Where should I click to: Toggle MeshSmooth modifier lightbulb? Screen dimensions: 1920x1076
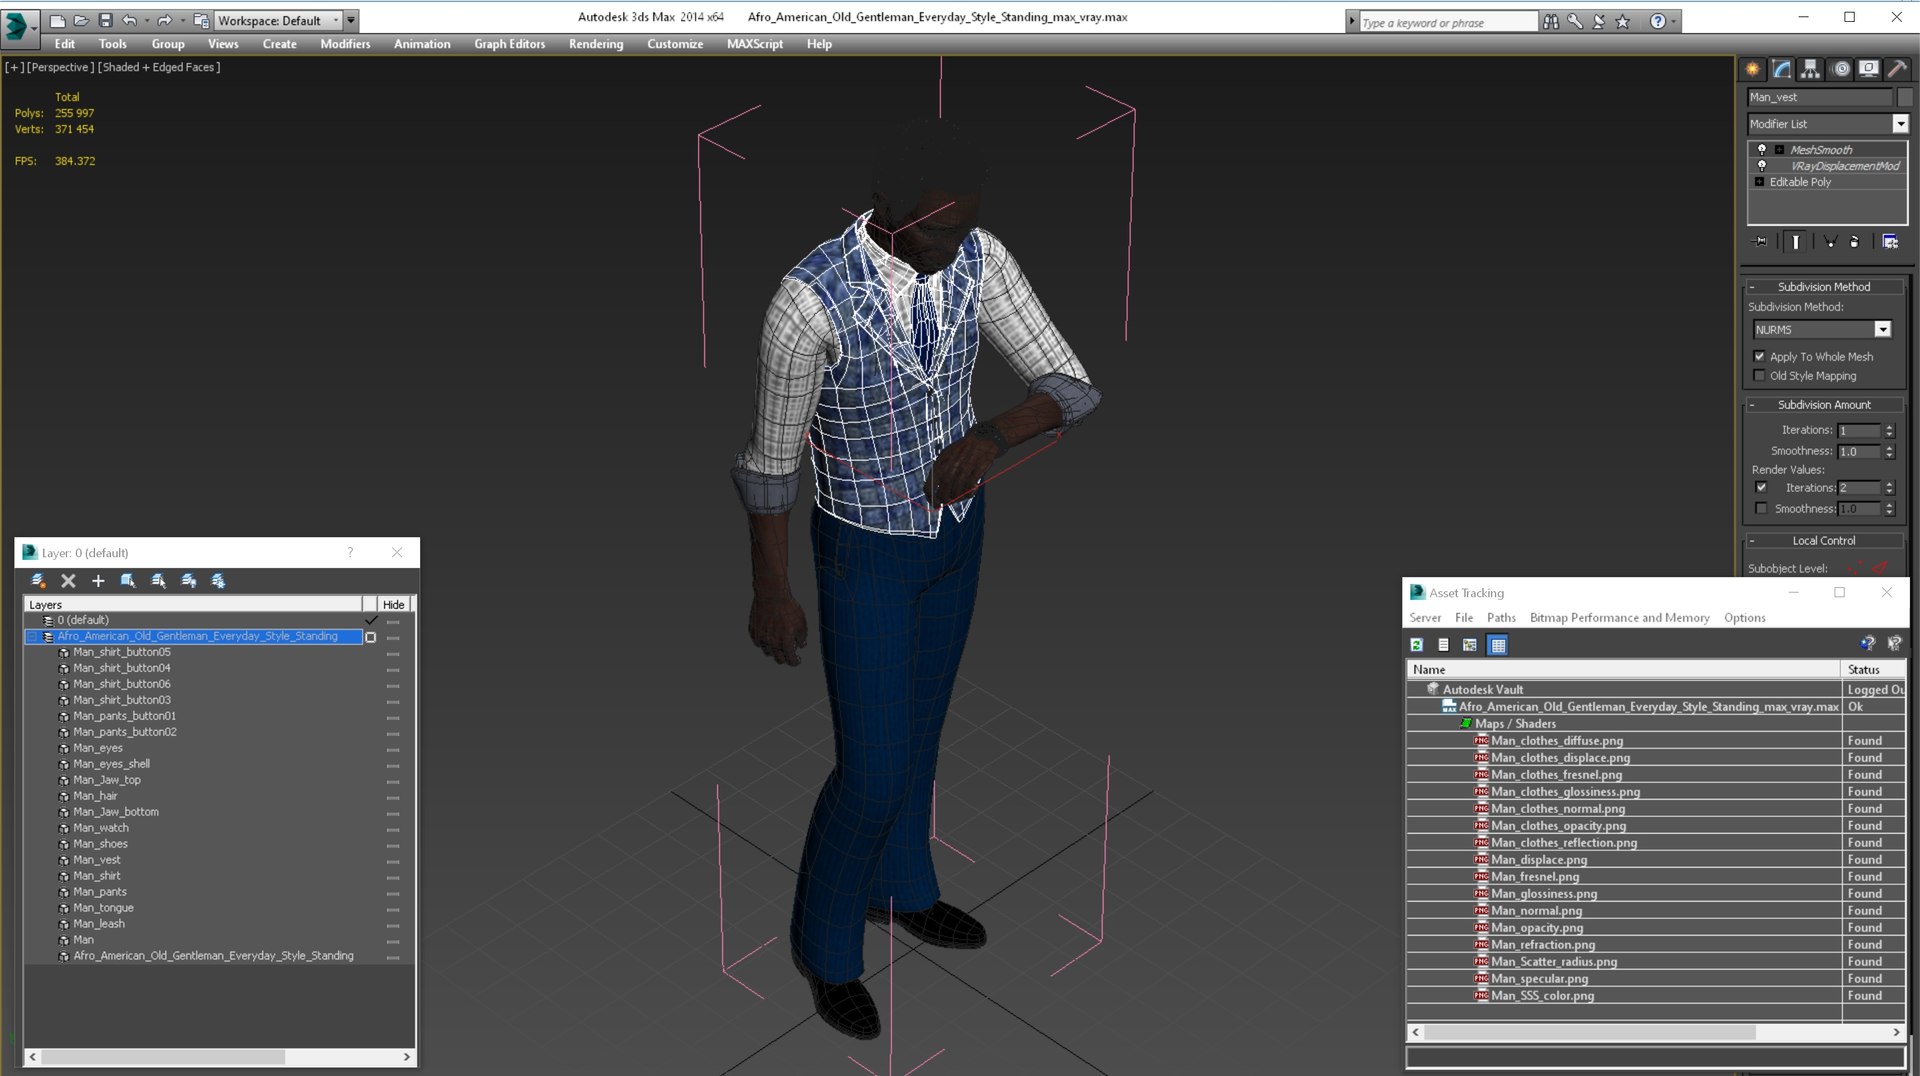(x=1762, y=150)
